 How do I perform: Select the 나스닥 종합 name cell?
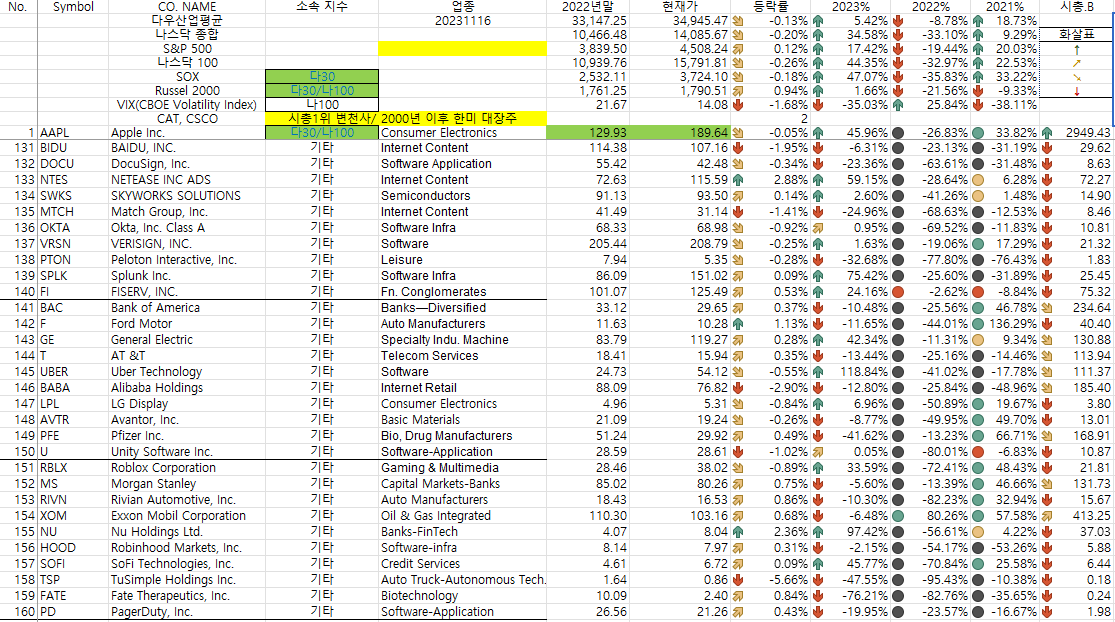(x=187, y=35)
